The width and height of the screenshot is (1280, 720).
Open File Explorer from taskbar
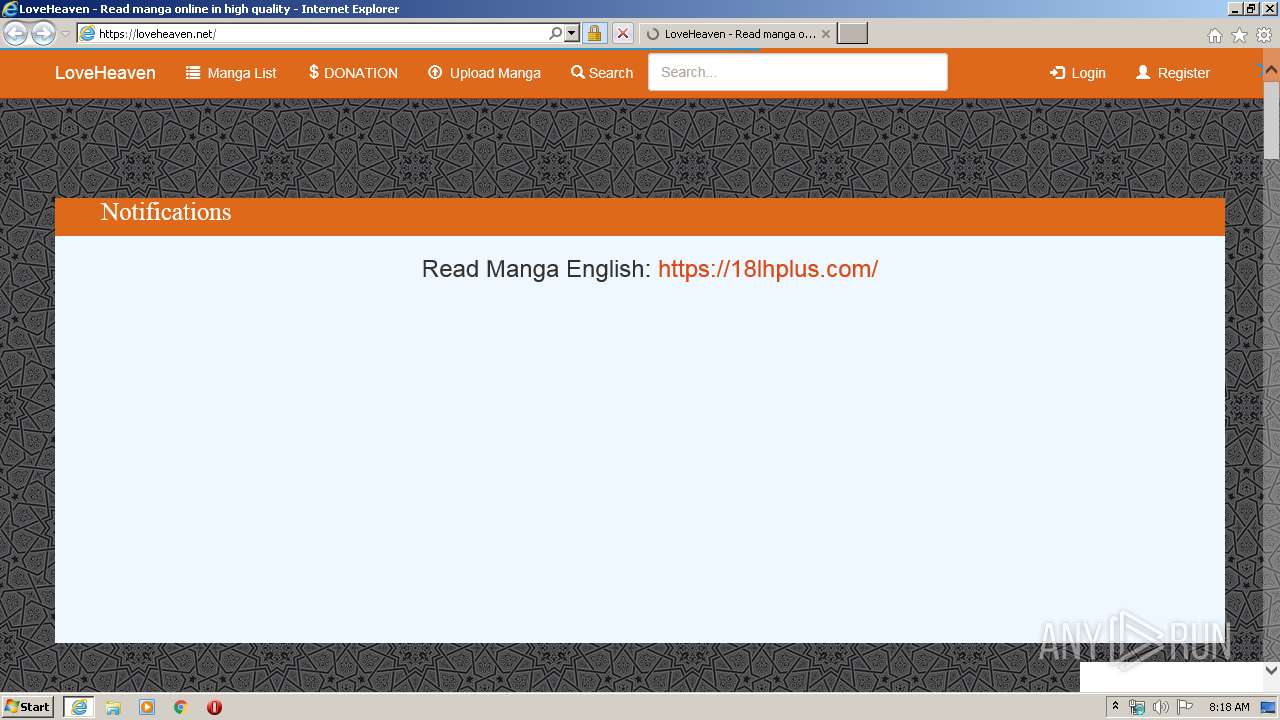pyautogui.click(x=113, y=707)
